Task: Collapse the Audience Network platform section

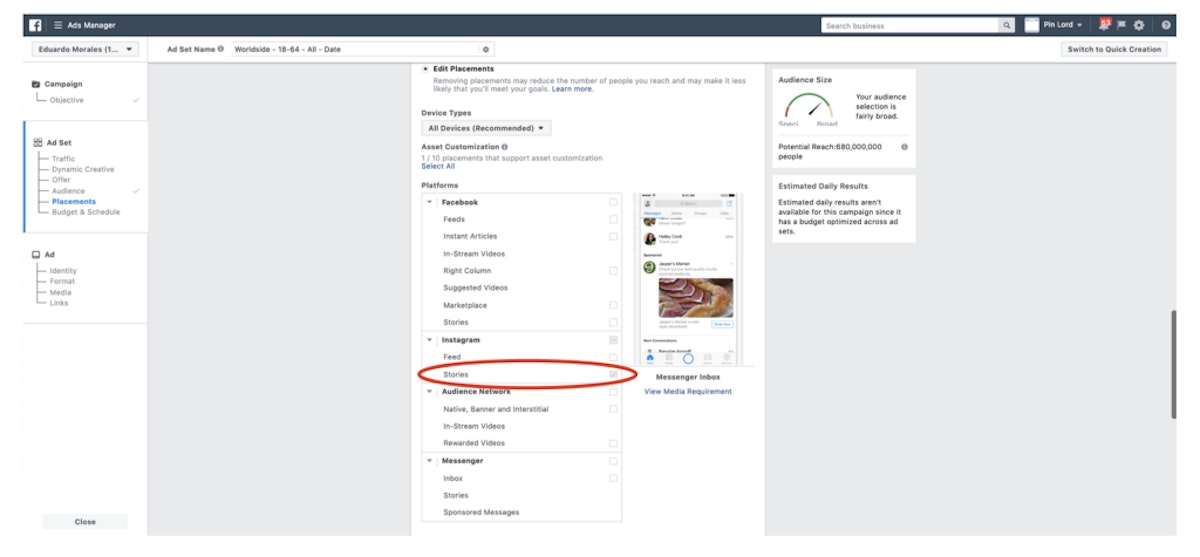Action: coord(429,392)
